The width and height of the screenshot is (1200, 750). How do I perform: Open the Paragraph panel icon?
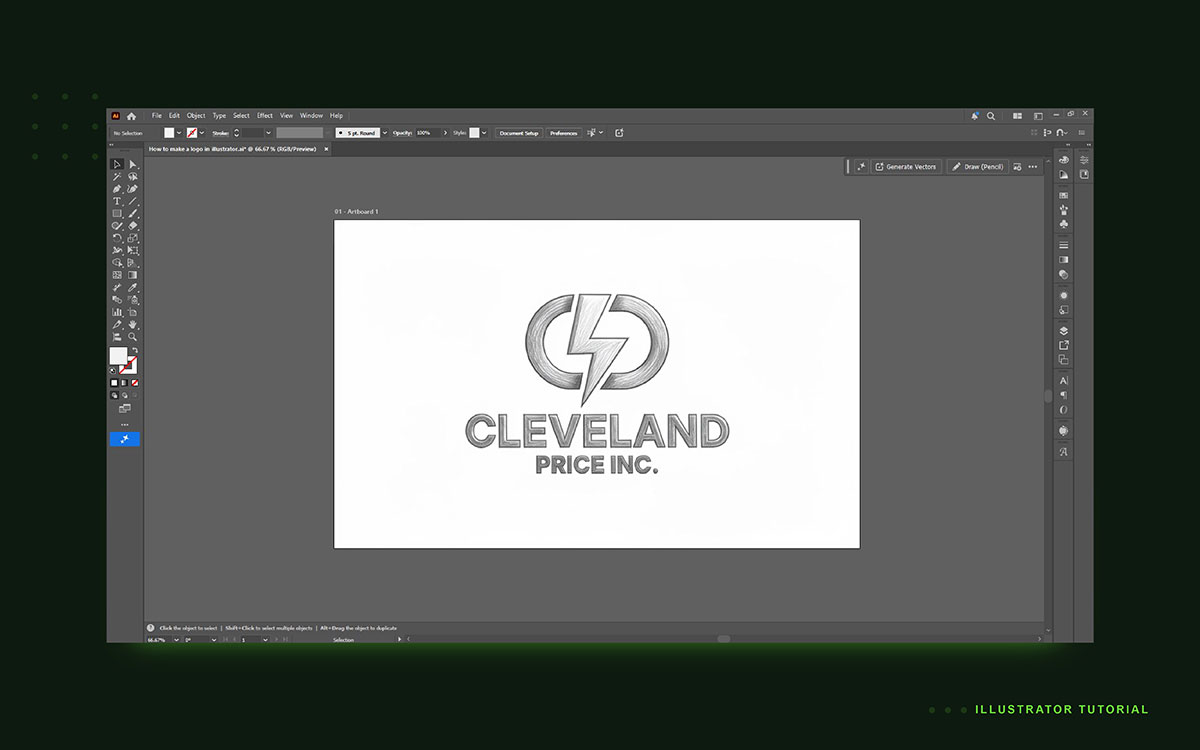1064,395
